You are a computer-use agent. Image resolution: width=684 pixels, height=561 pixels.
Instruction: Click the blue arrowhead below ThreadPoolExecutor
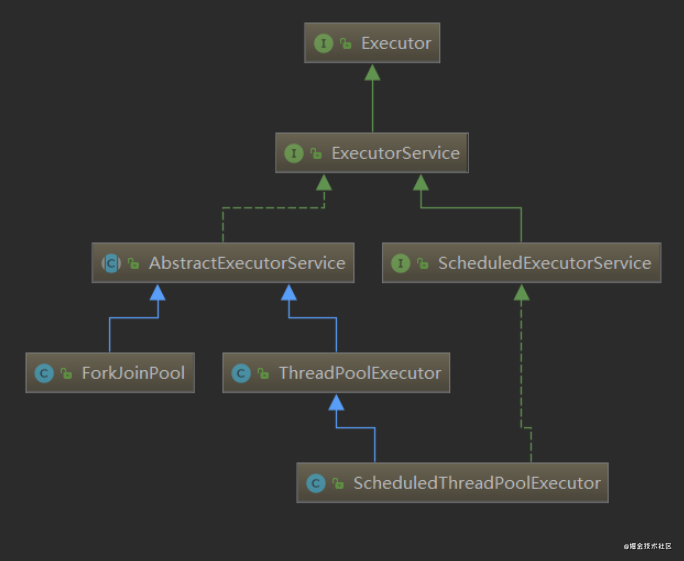(336, 402)
